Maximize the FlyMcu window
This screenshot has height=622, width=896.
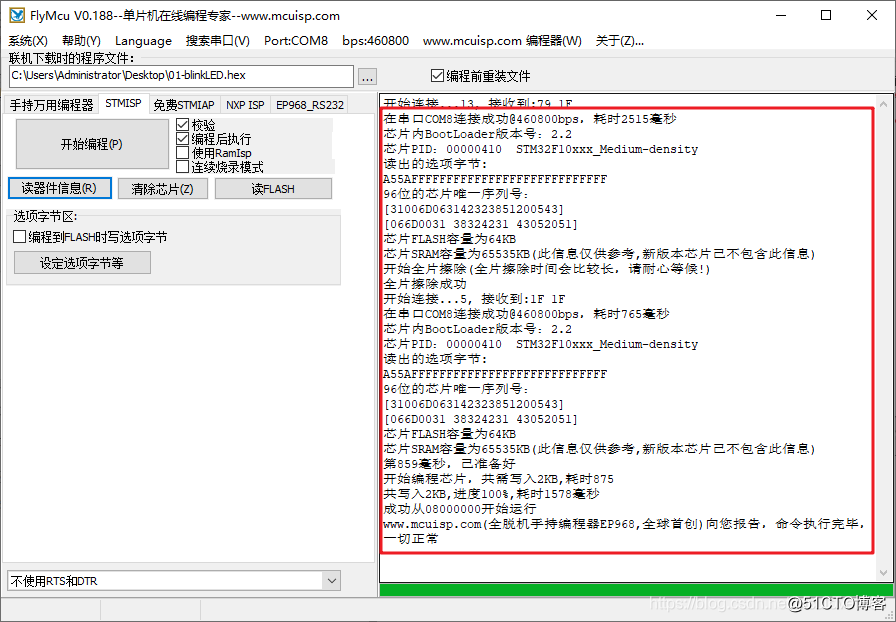click(826, 15)
